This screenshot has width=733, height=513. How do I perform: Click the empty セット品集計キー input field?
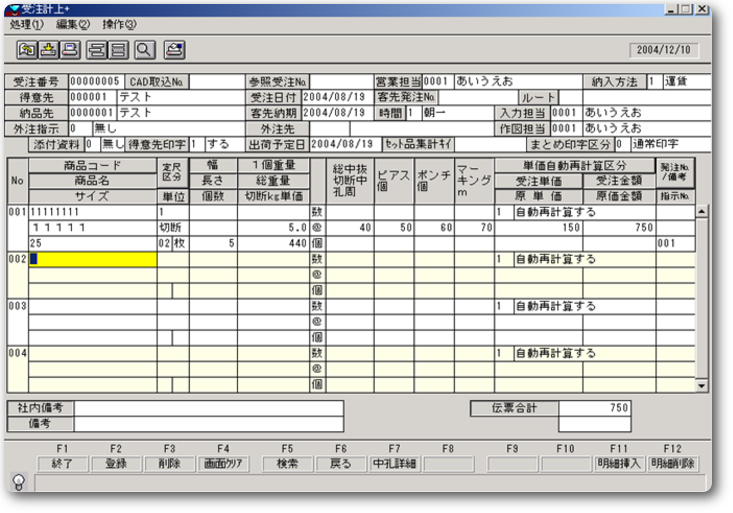click(489, 144)
